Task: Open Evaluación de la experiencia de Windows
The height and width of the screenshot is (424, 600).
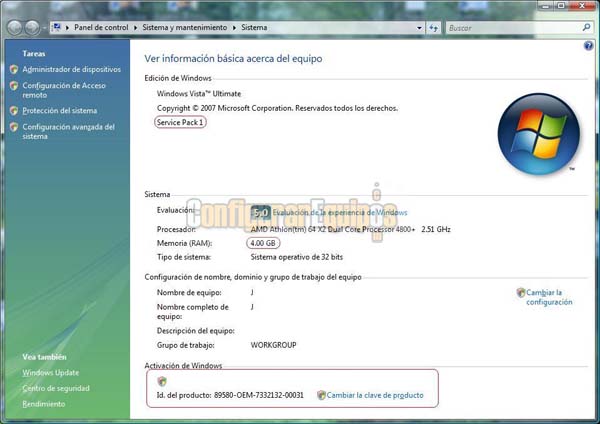Action: 340,212
